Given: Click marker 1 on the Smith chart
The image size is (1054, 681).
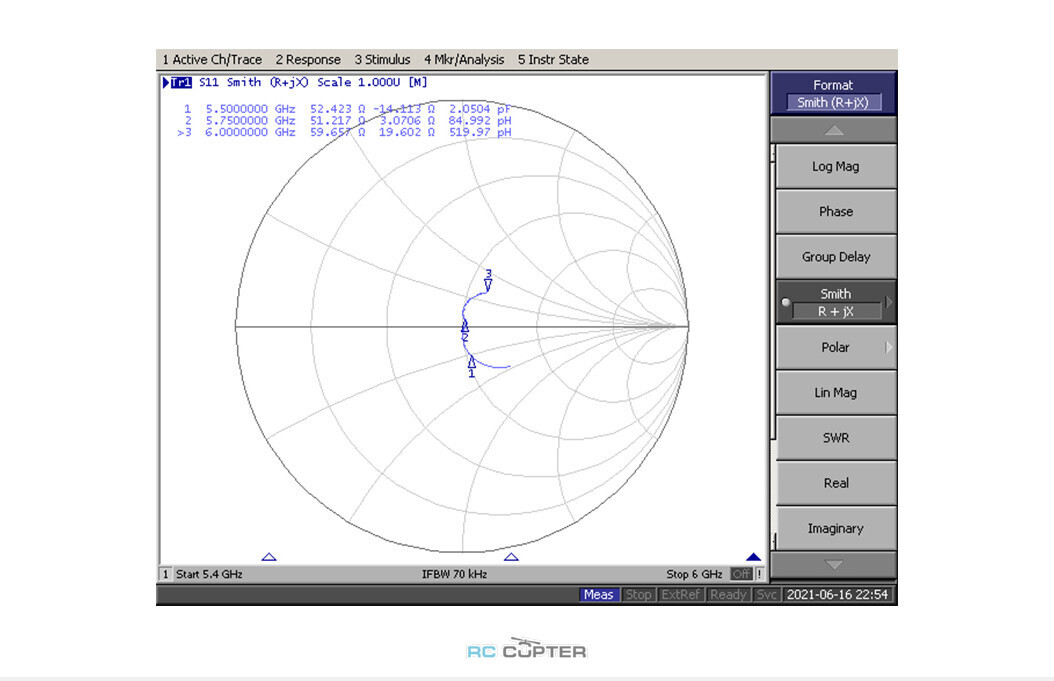Looking at the screenshot, I should (x=471, y=367).
